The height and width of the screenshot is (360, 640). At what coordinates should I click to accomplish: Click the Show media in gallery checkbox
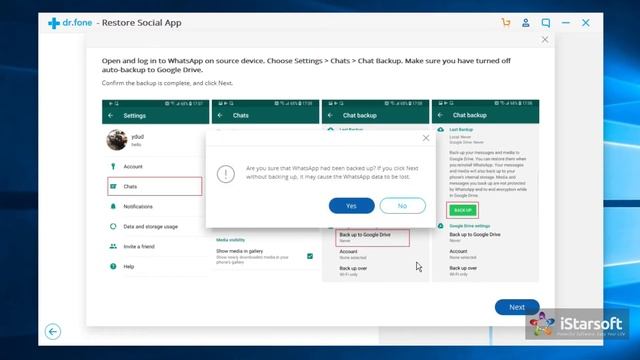[x=310, y=256]
